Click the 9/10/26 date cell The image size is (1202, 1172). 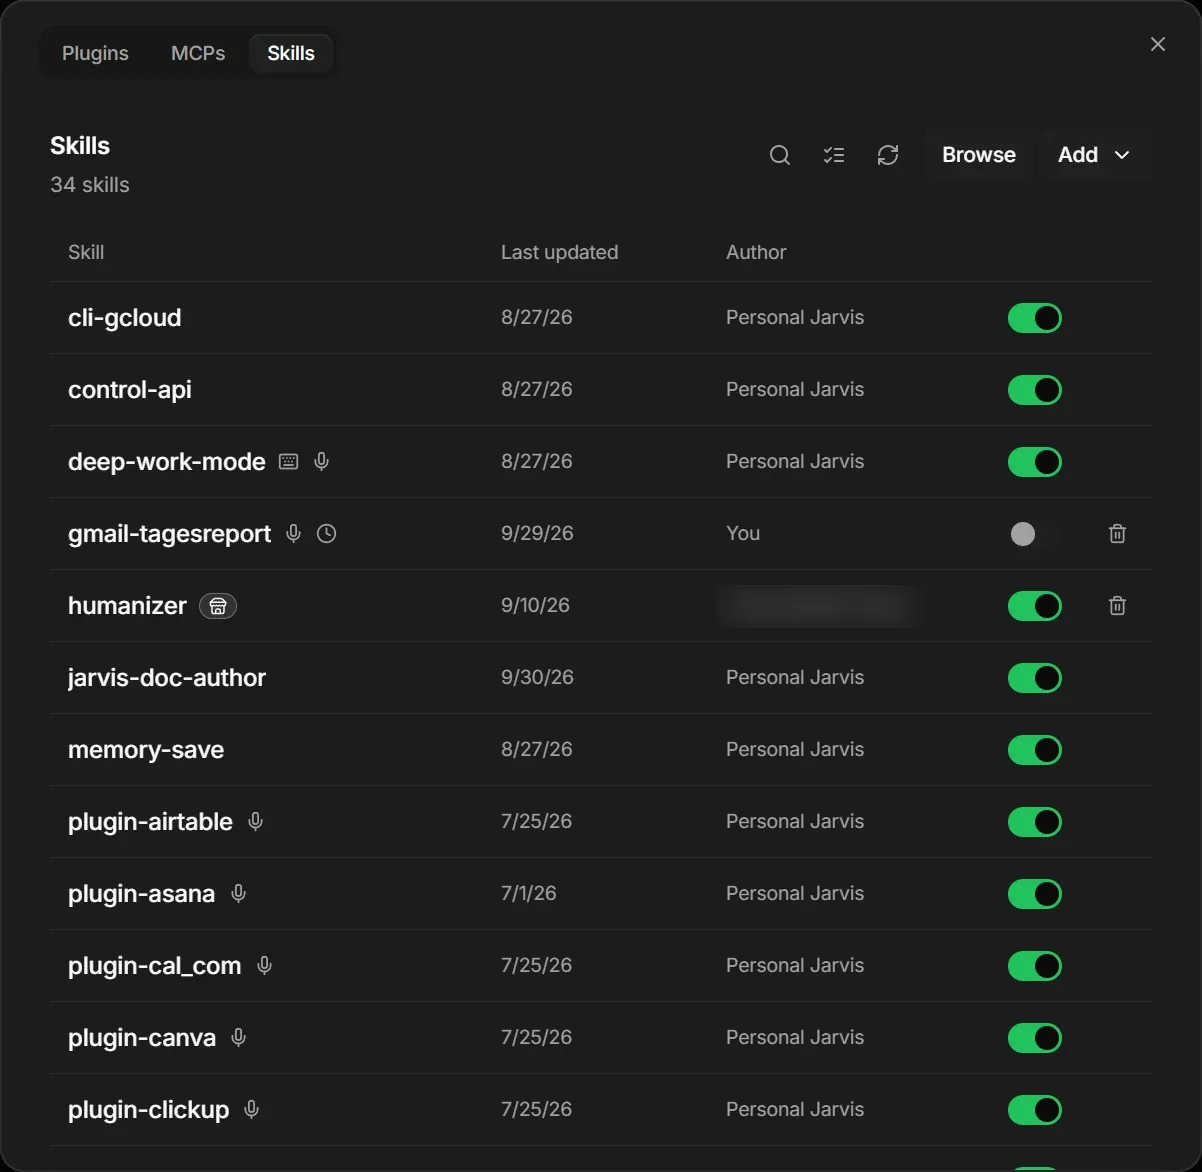535,605
